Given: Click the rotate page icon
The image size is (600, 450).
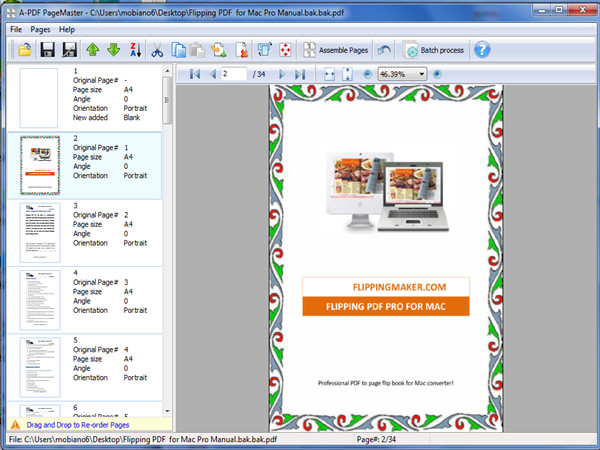Looking at the screenshot, I should [264, 50].
